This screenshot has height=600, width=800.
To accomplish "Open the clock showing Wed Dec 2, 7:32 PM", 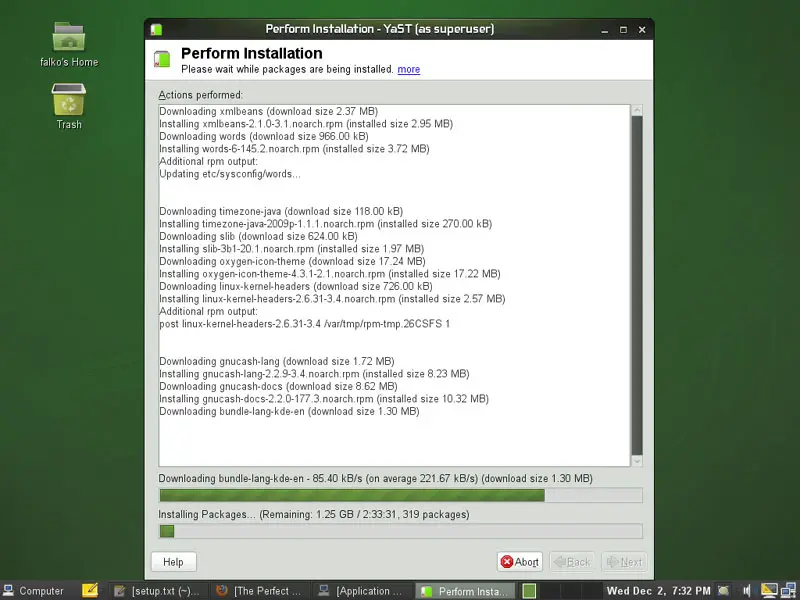I will [658, 591].
